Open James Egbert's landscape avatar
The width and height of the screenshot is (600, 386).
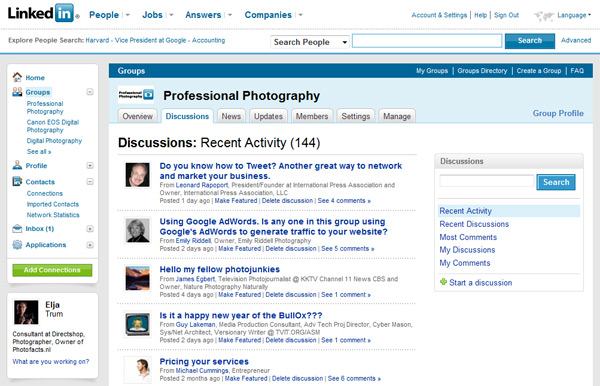click(x=137, y=278)
